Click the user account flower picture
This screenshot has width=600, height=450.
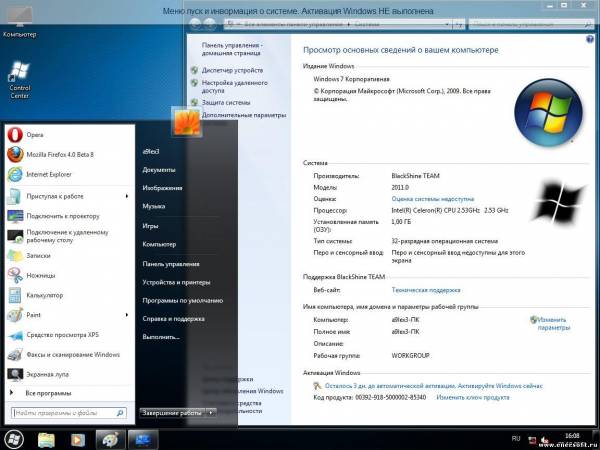click(187, 122)
